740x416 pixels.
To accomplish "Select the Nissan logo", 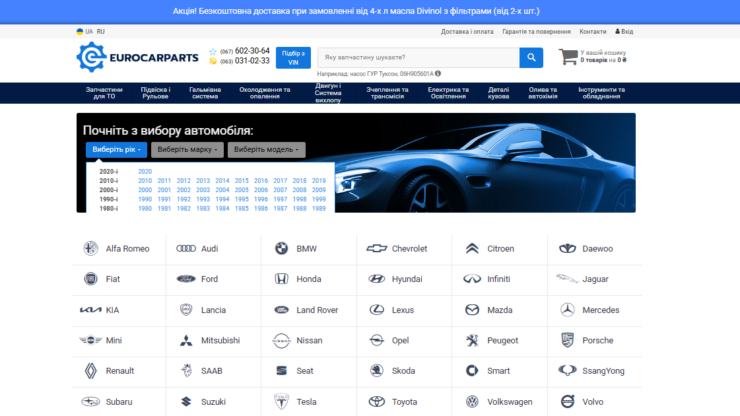I will click(281, 340).
